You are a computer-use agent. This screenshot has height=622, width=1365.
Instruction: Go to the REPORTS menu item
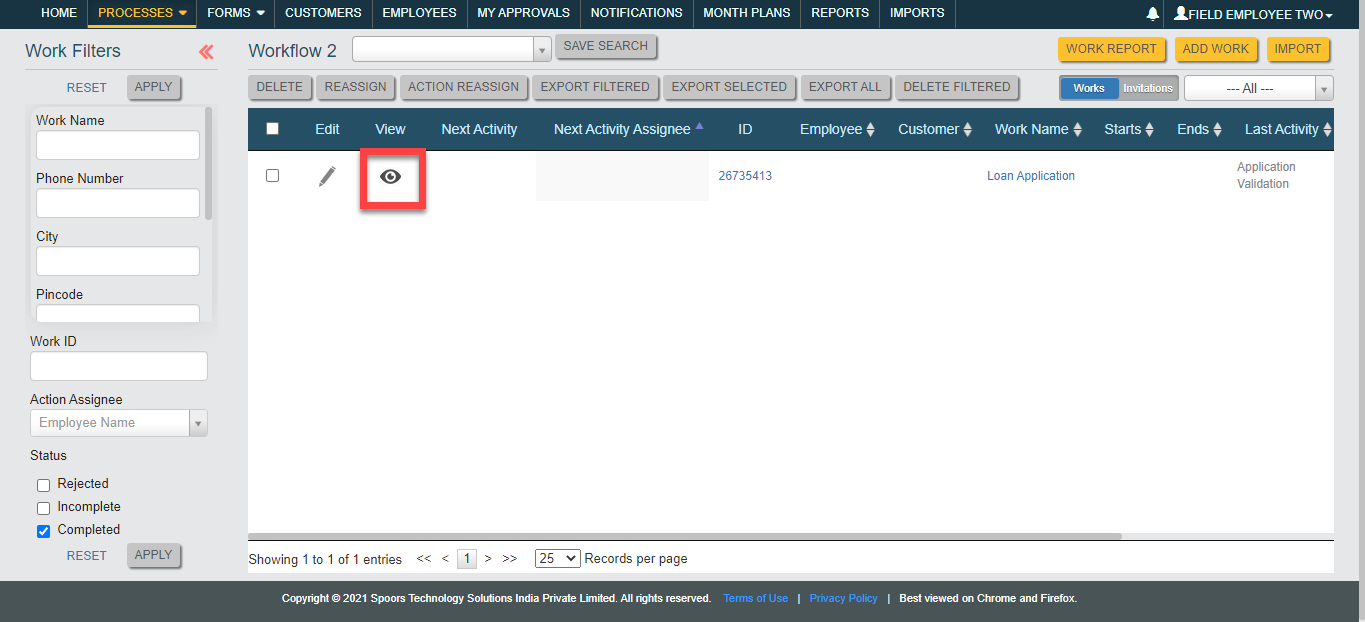click(x=840, y=13)
